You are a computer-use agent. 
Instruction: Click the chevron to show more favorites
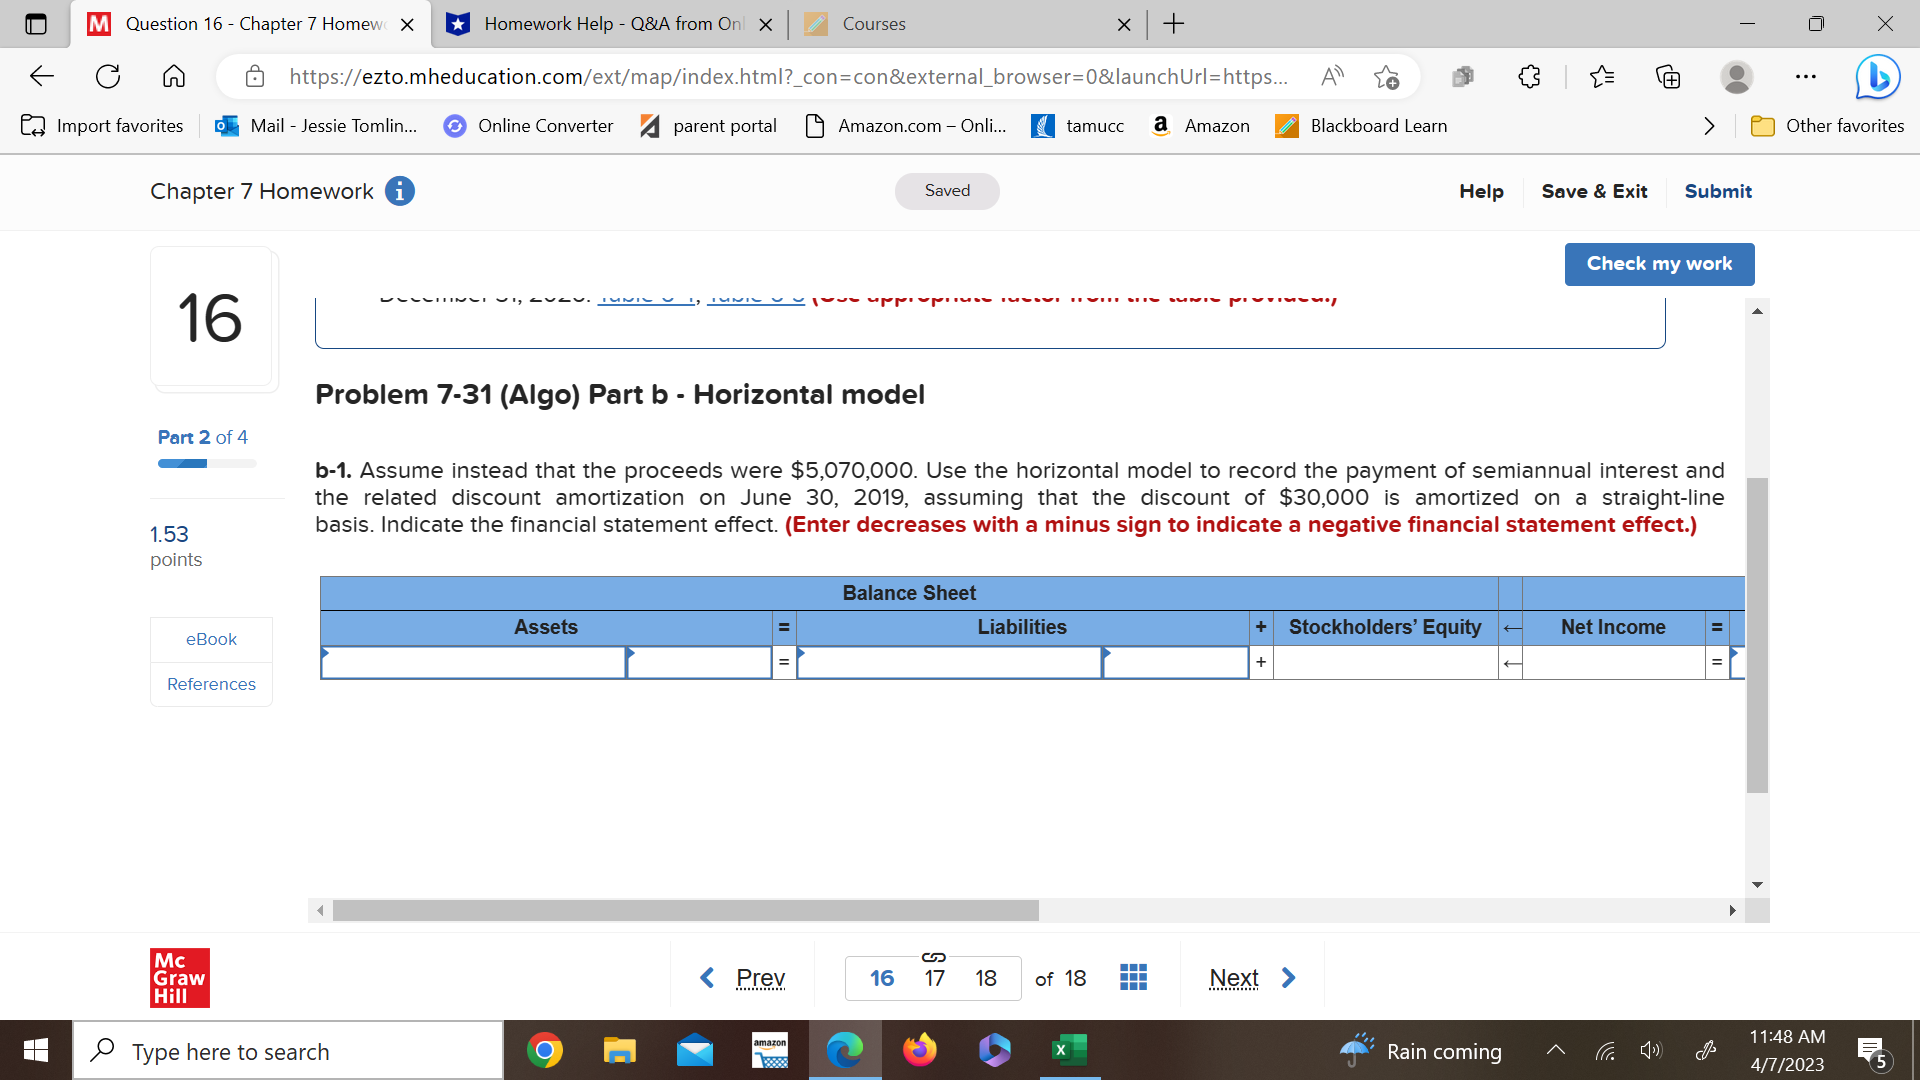tap(1708, 126)
